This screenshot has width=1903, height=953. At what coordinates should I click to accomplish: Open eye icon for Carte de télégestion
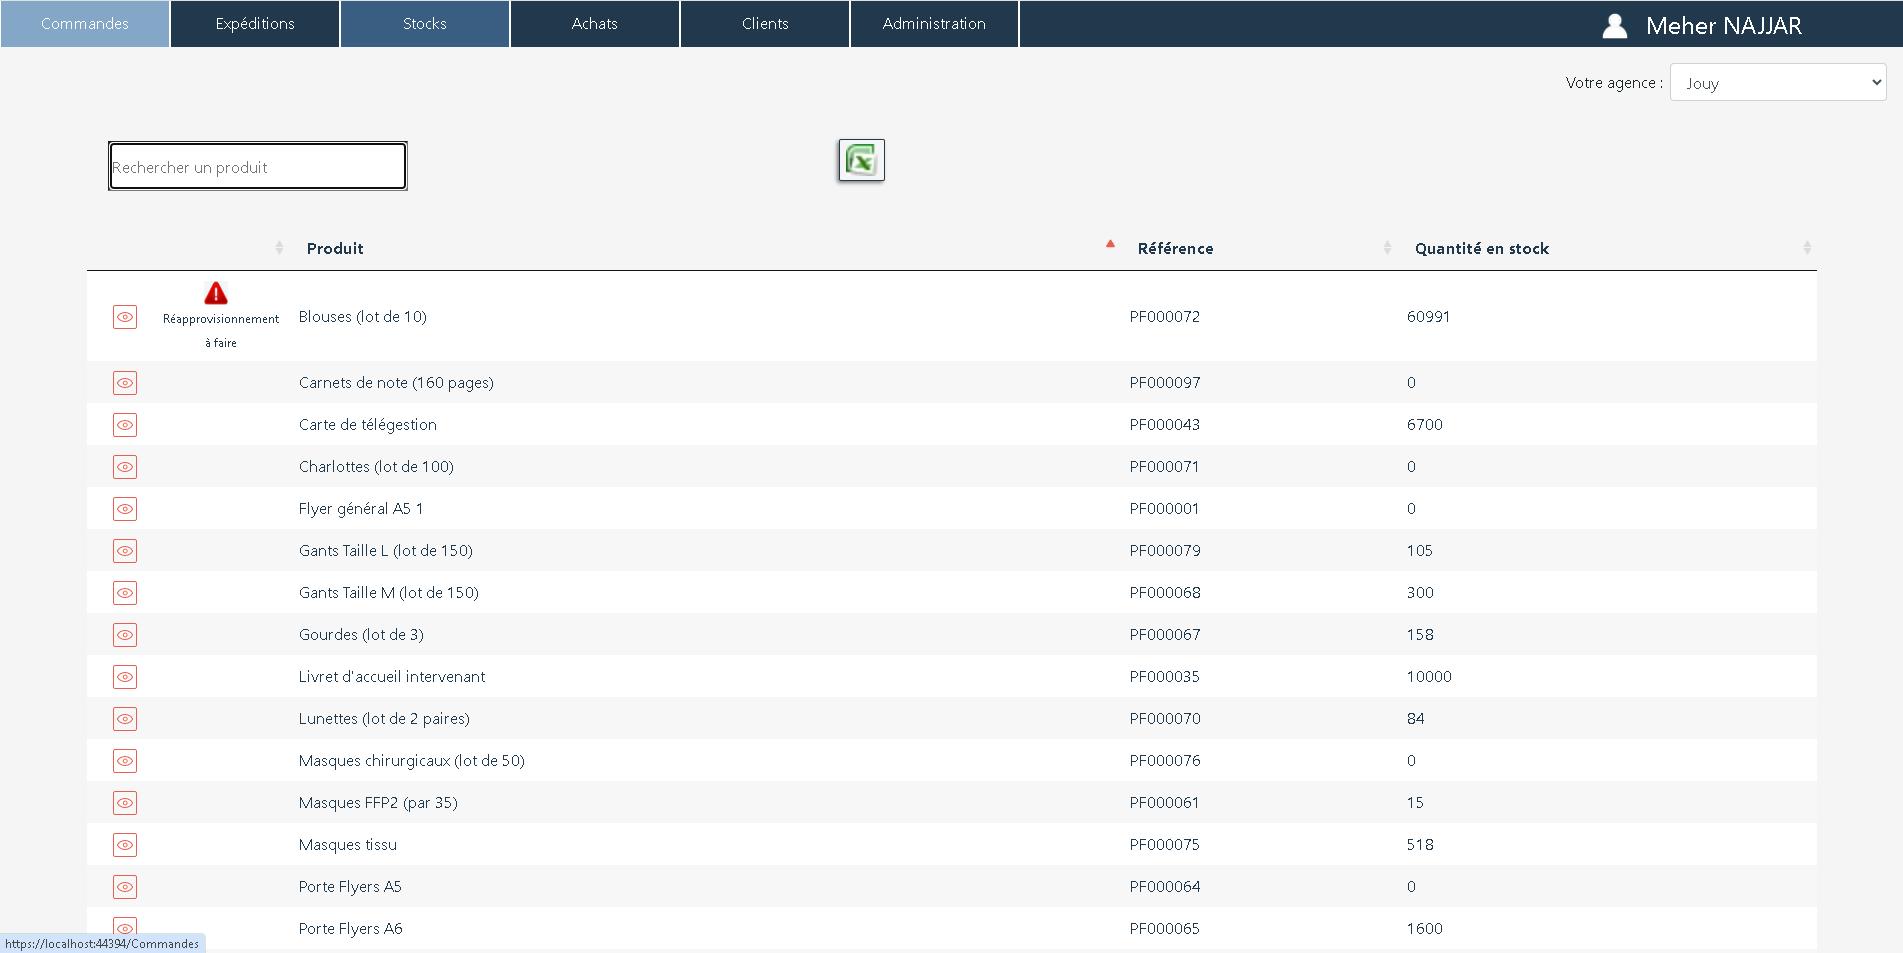(x=125, y=425)
